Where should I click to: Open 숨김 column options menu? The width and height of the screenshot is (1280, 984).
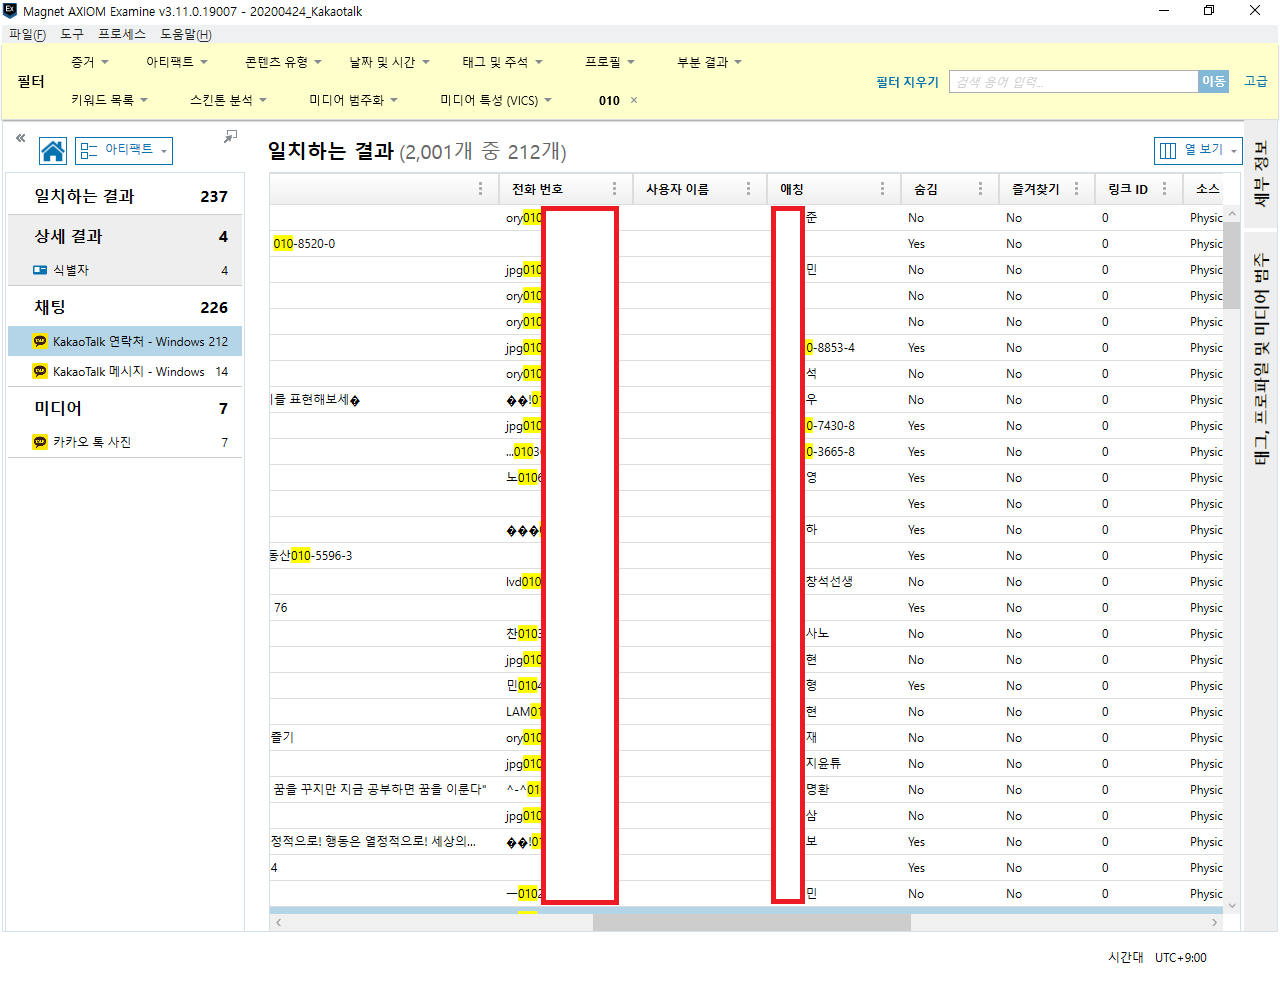980,189
